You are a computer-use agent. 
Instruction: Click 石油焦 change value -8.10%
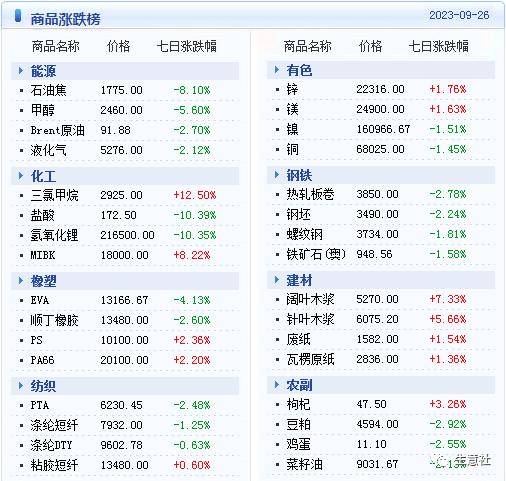pyautogui.click(x=192, y=90)
